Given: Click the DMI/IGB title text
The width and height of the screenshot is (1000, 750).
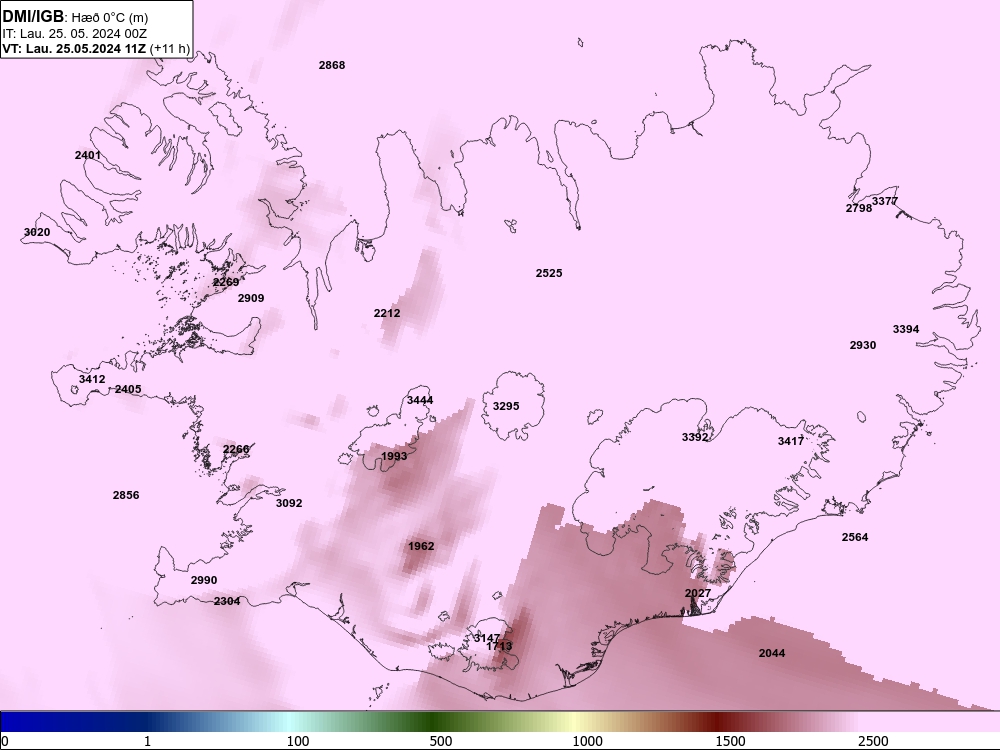Looking at the screenshot, I should pyautogui.click(x=33, y=16).
